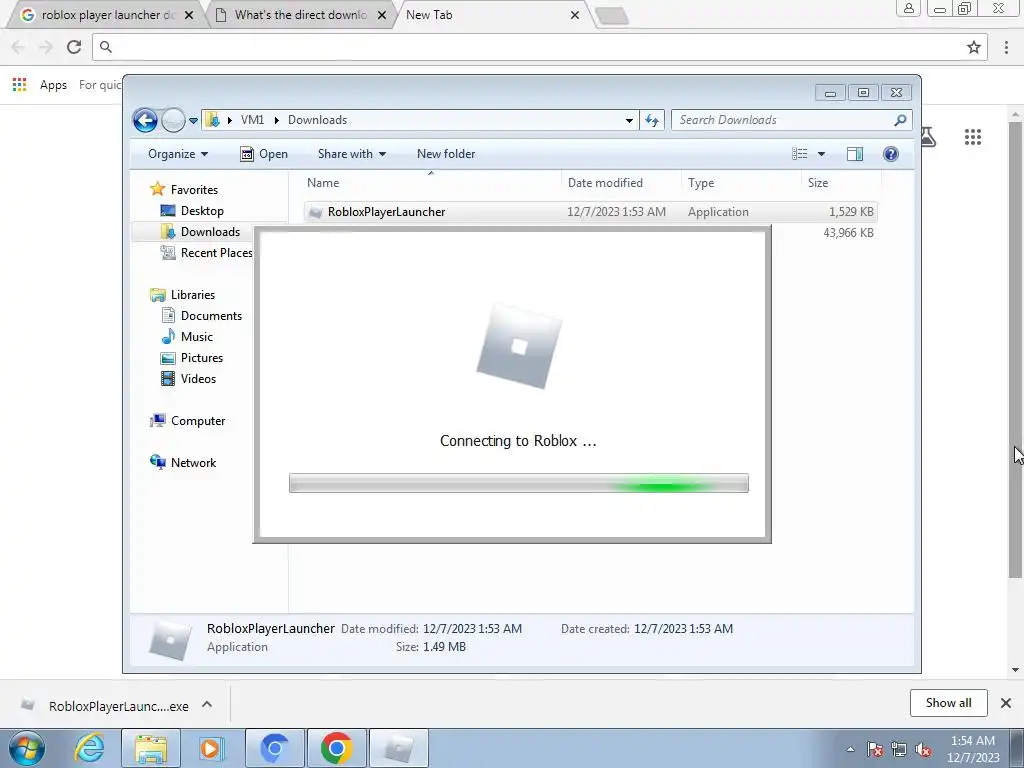This screenshot has height=768, width=1024.
Task: Open RobloxPlayerLauncher.exe download item
Action: (x=104, y=706)
